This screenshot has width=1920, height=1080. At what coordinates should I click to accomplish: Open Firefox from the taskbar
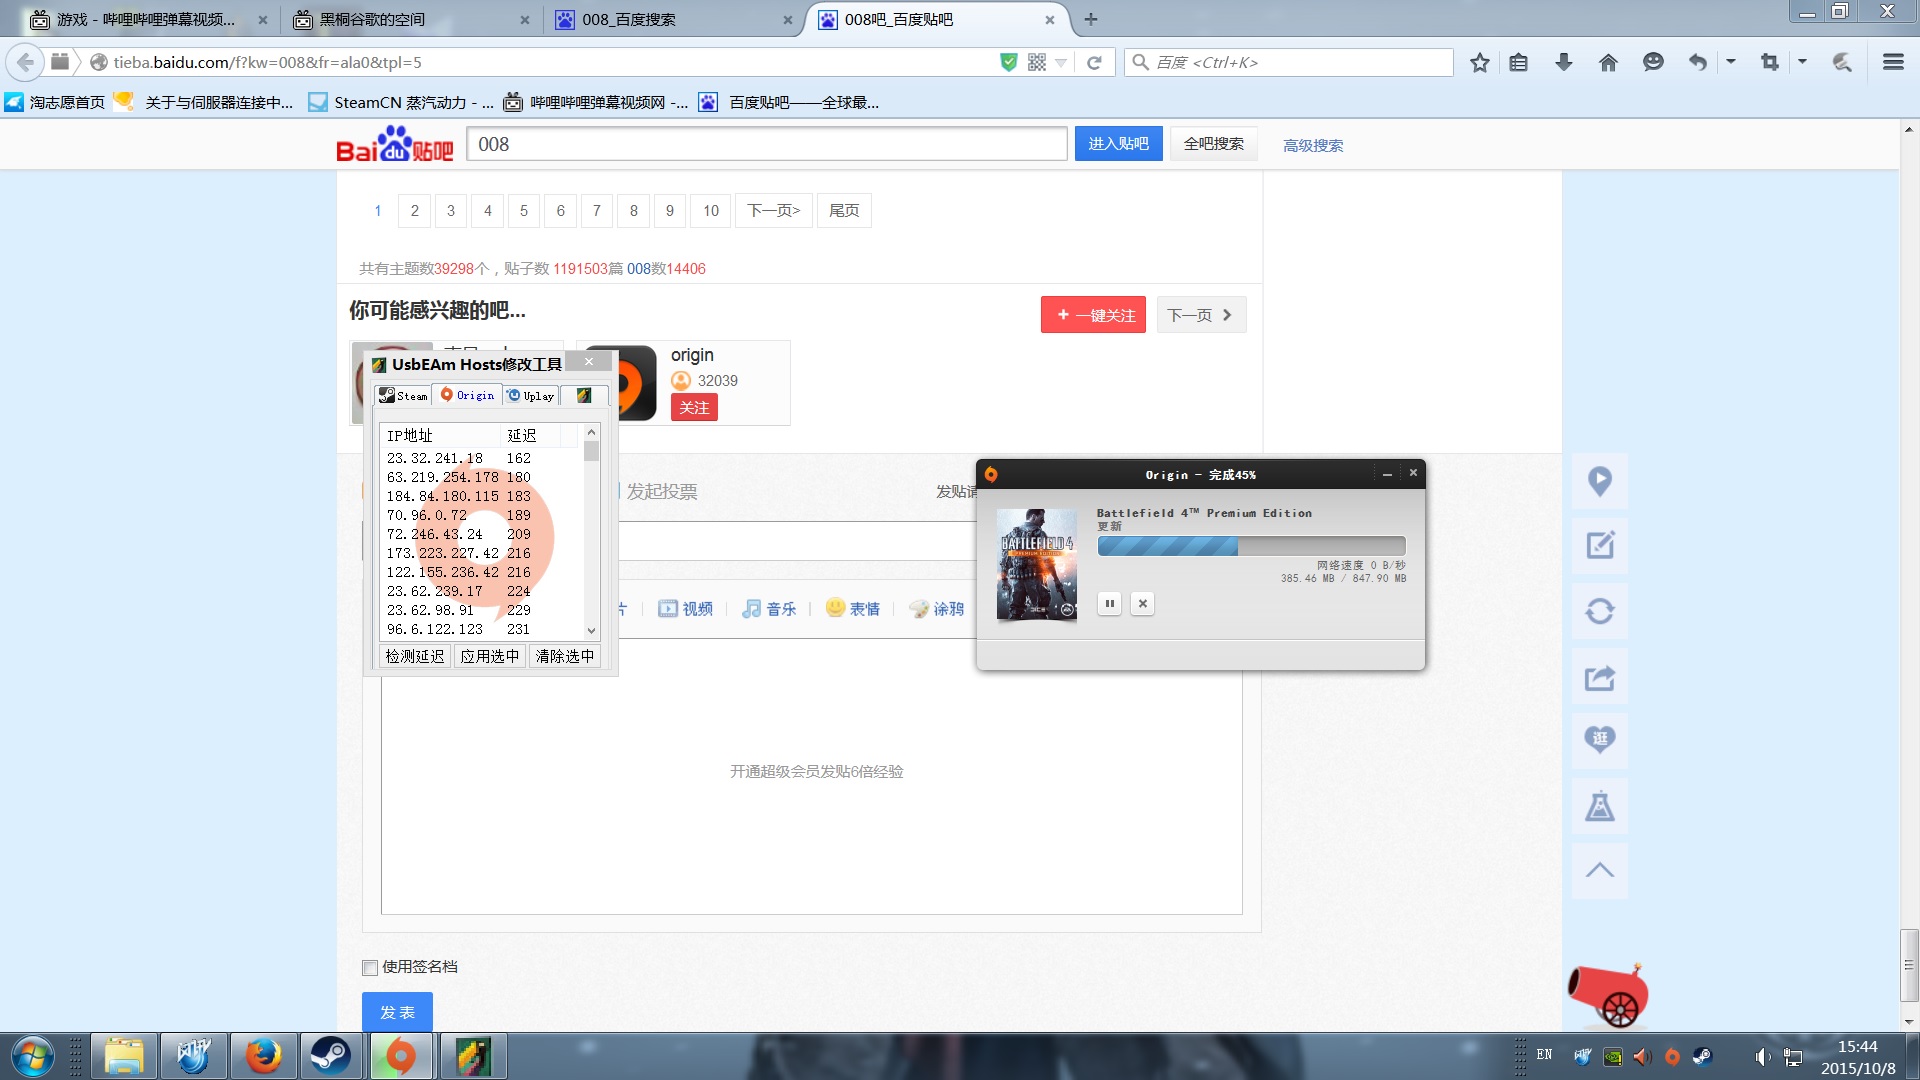tap(263, 1056)
